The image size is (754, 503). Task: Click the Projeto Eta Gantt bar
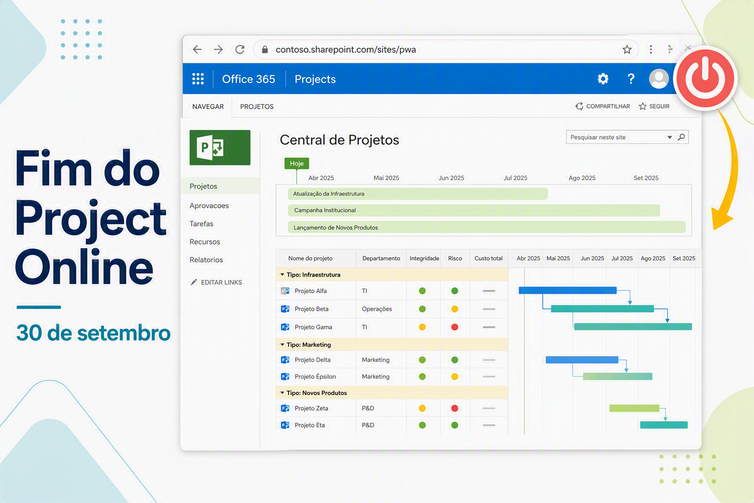[664, 425]
